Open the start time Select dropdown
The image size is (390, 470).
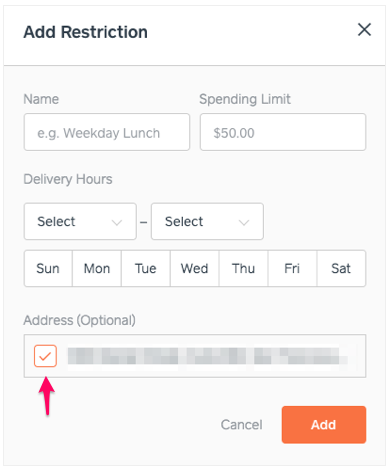click(80, 221)
